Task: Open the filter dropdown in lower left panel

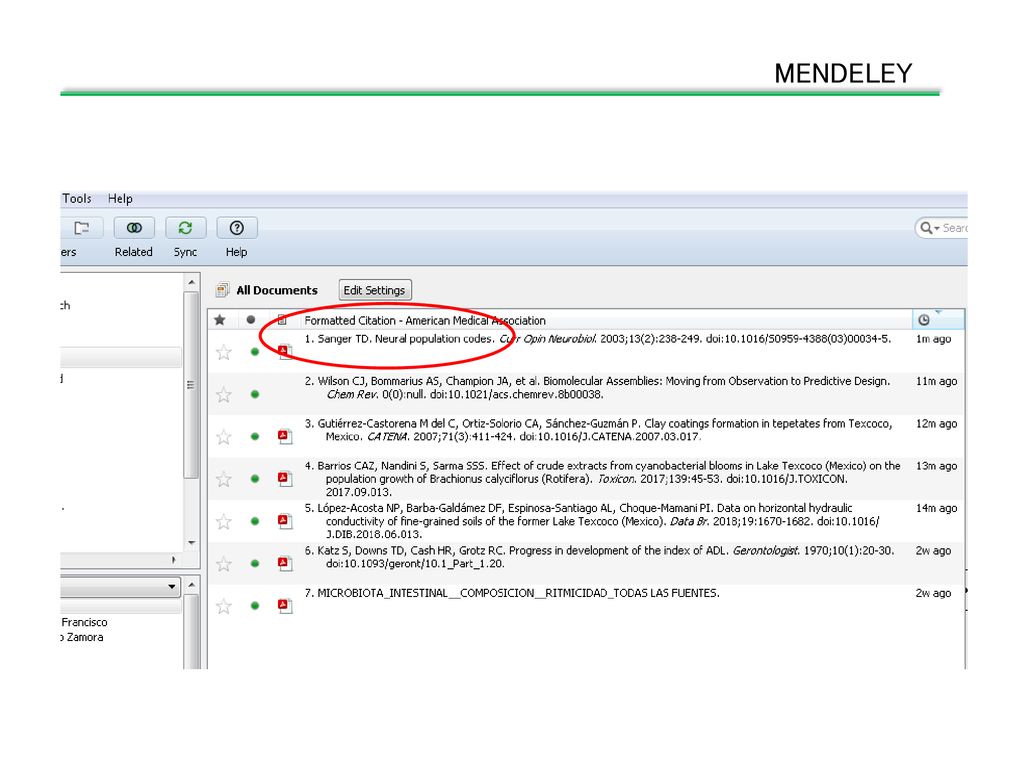Action: 172,586
